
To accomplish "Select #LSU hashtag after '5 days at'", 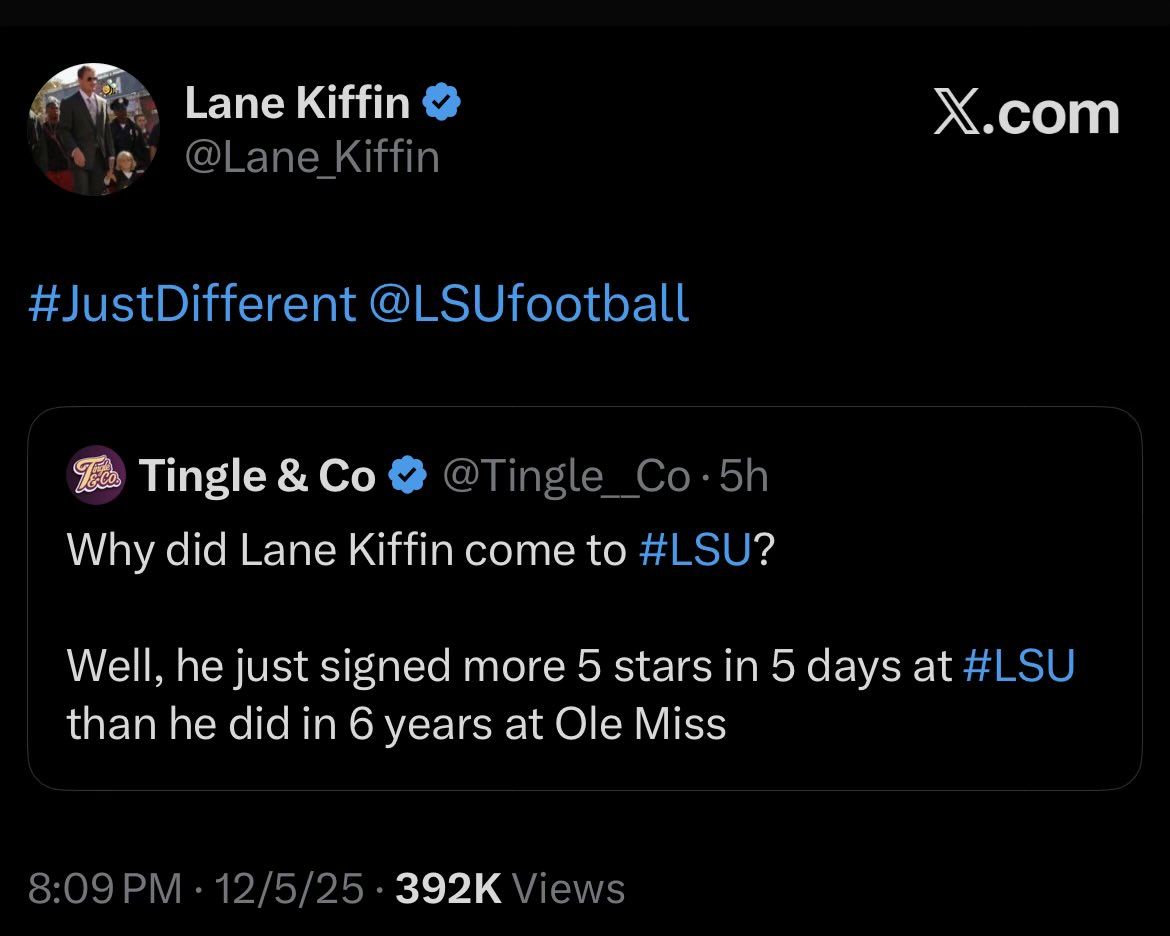I will click(x=1018, y=666).
